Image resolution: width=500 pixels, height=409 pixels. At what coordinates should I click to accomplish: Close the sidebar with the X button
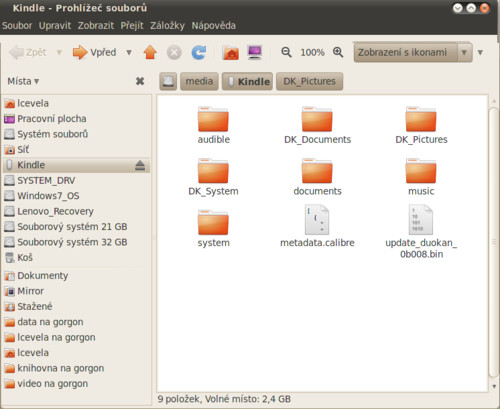140,81
